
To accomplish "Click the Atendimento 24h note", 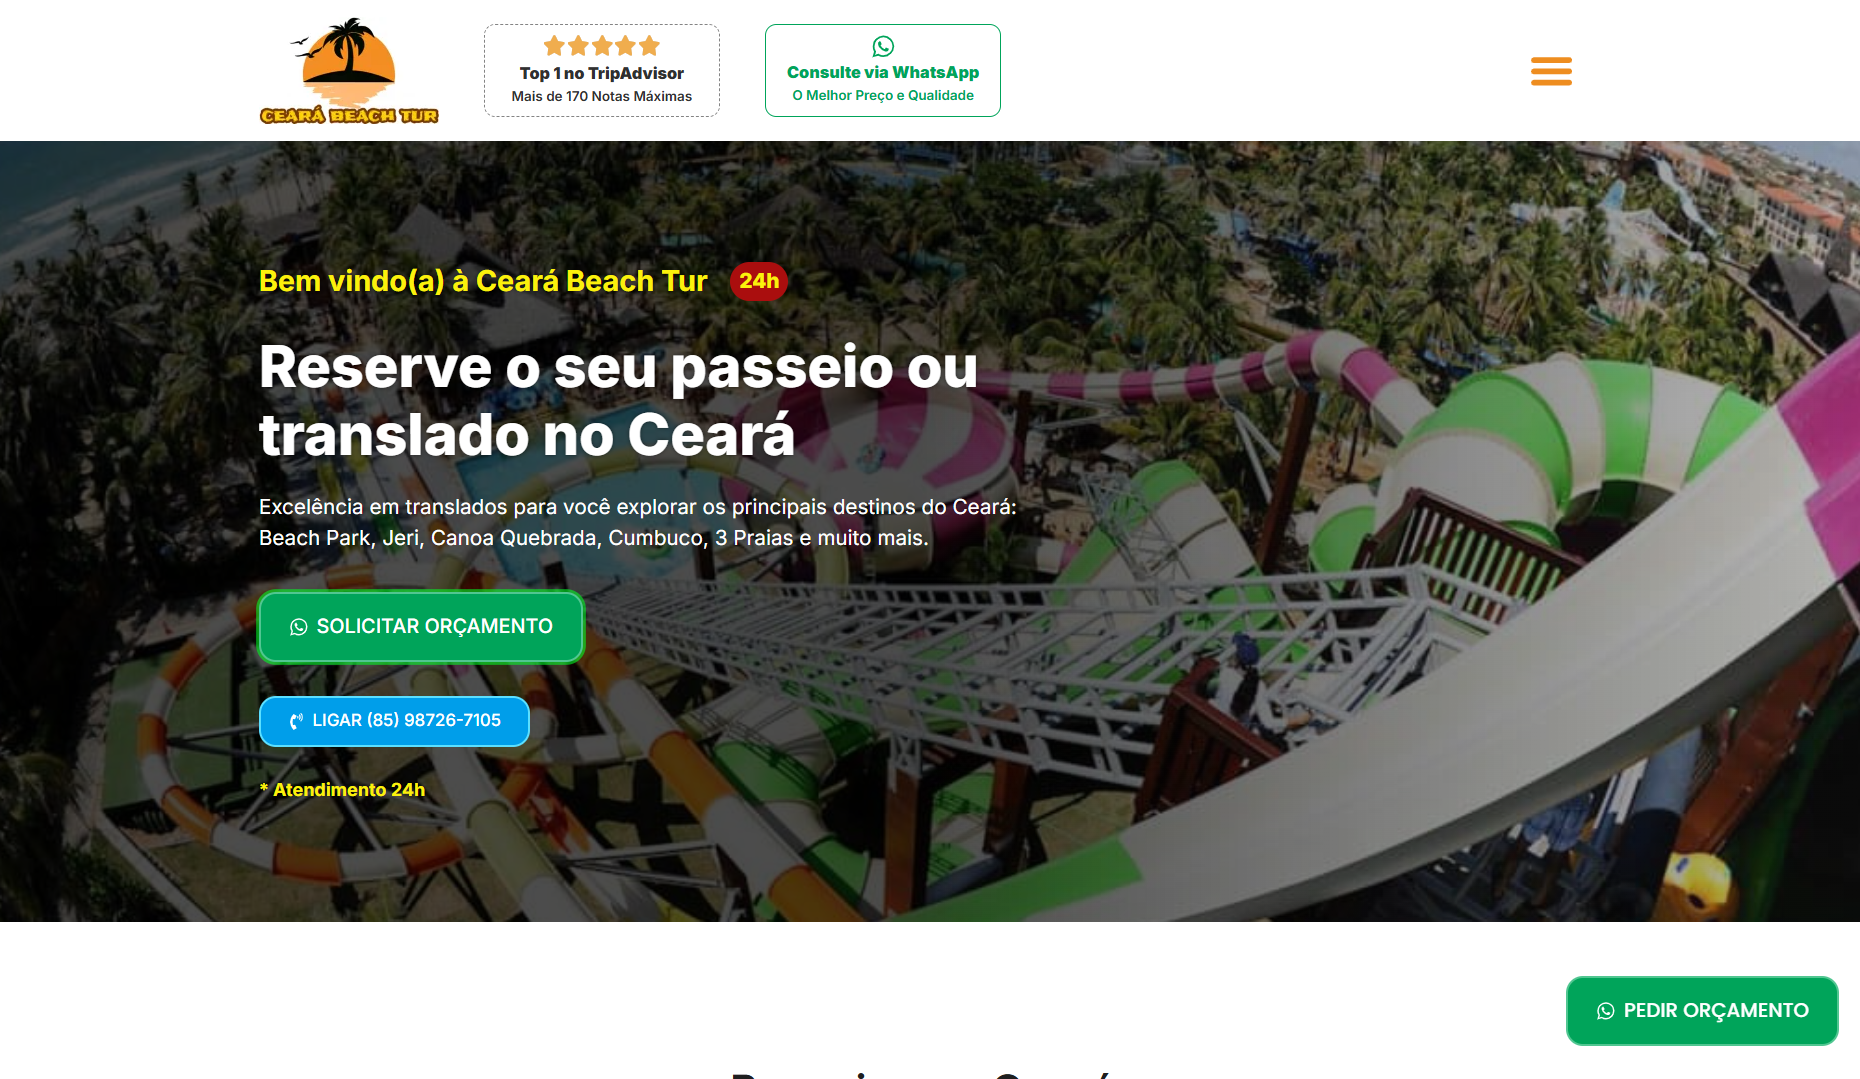I will 342,790.
